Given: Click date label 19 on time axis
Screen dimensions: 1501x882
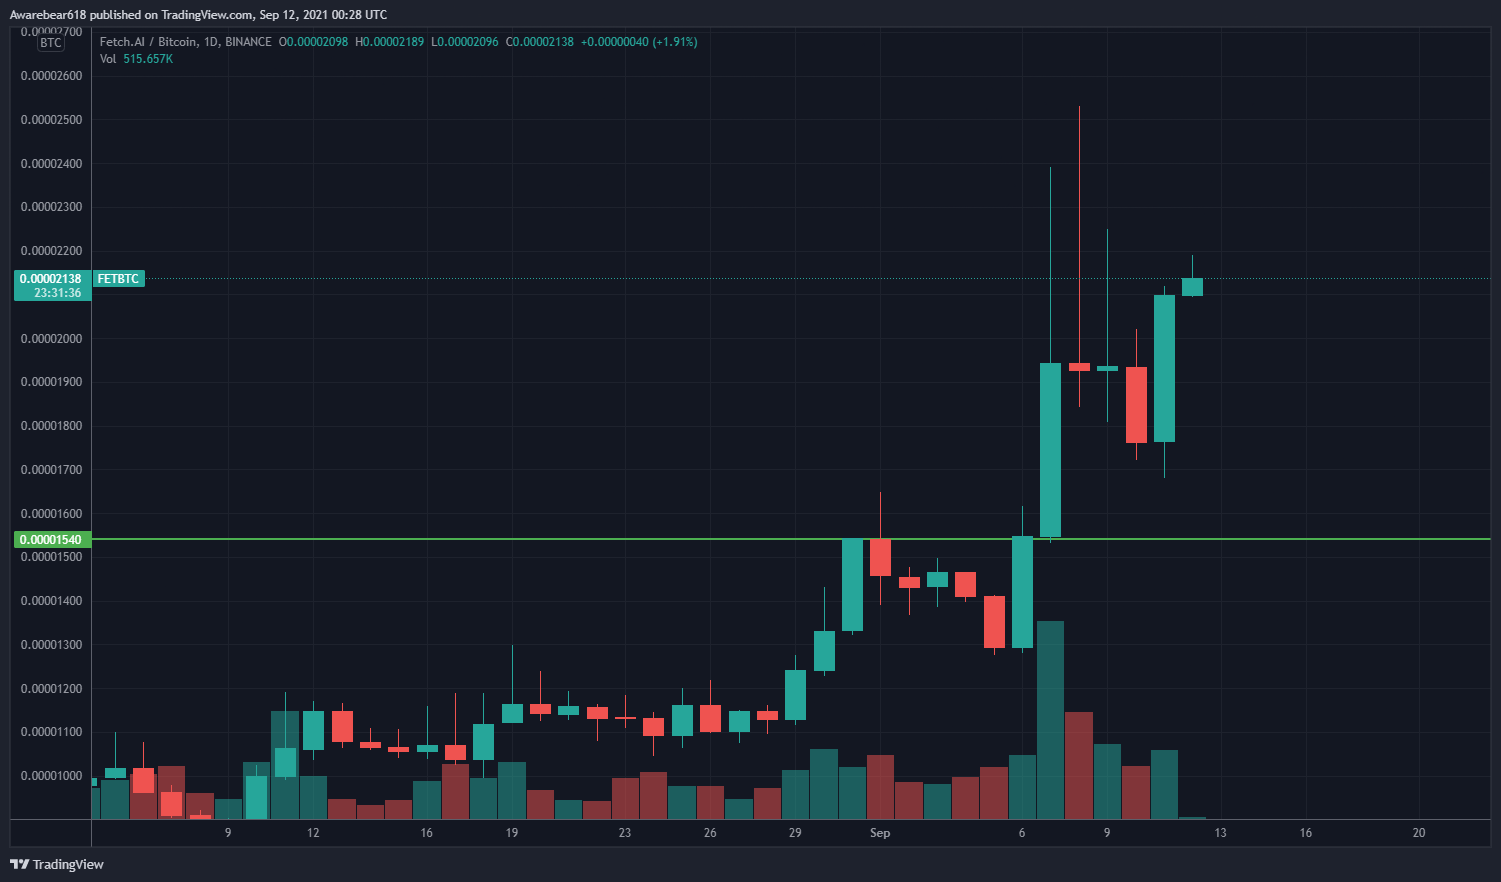Looking at the screenshot, I should [x=512, y=833].
